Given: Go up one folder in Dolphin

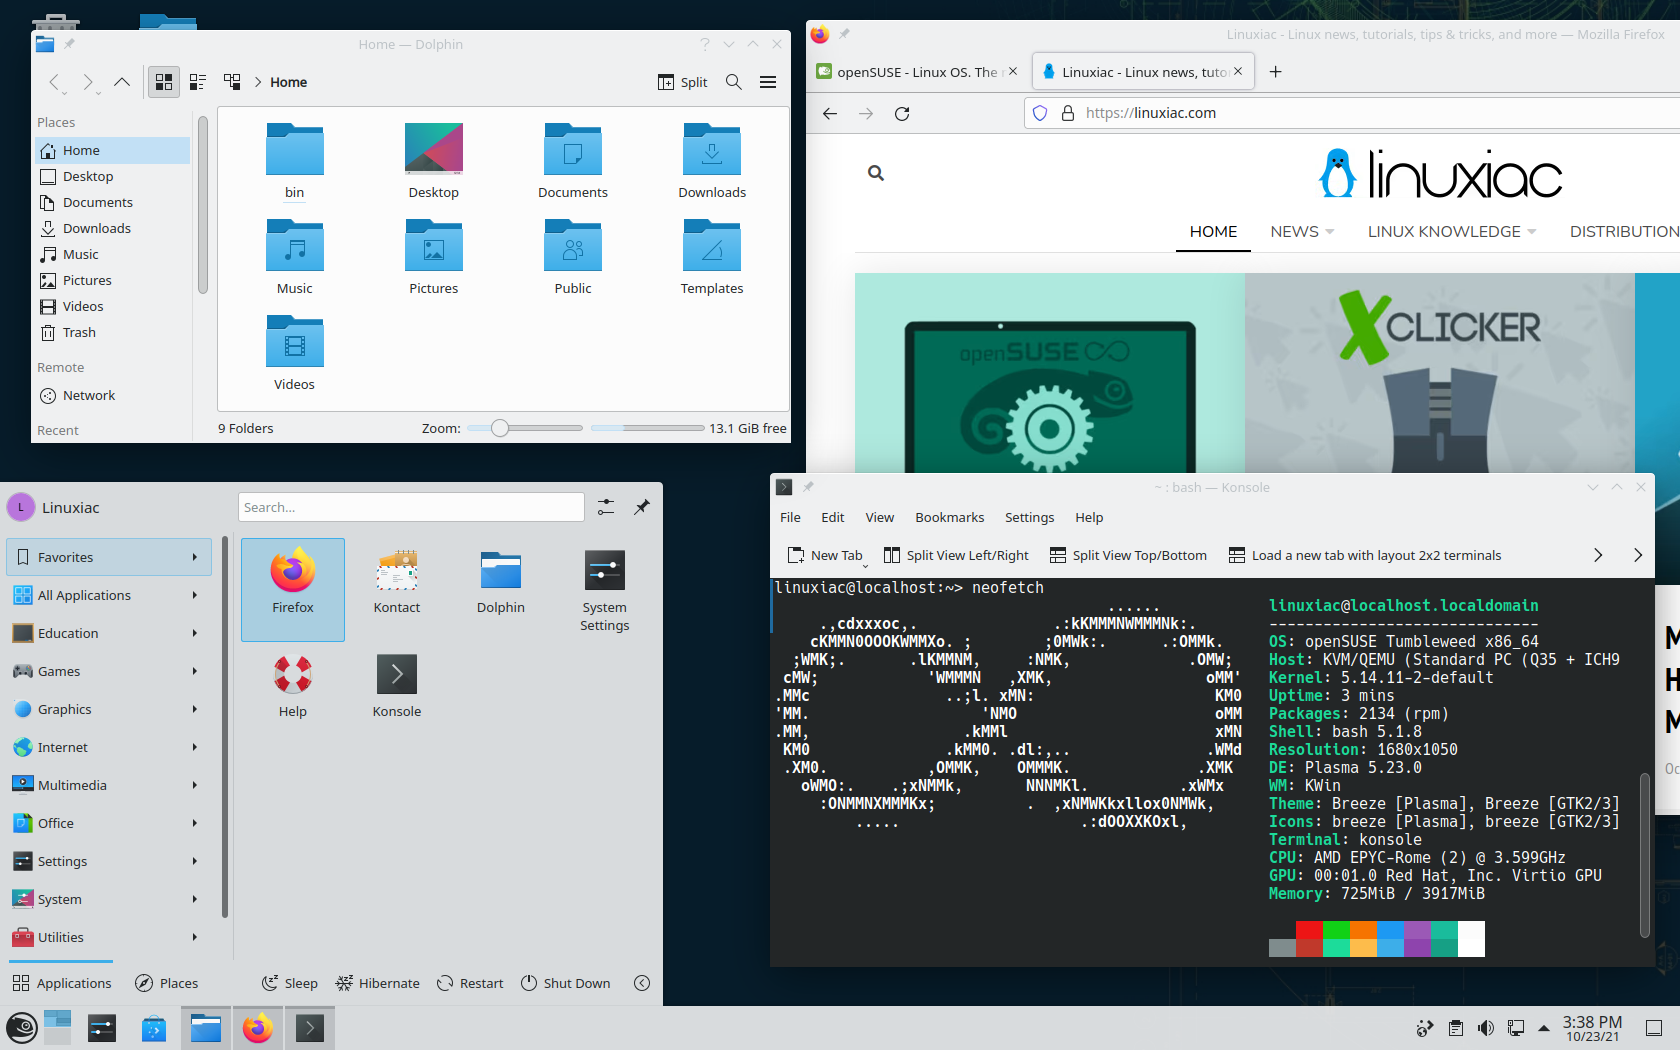Looking at the screenshot, I should pyautogui.click(x=122, y=82).
